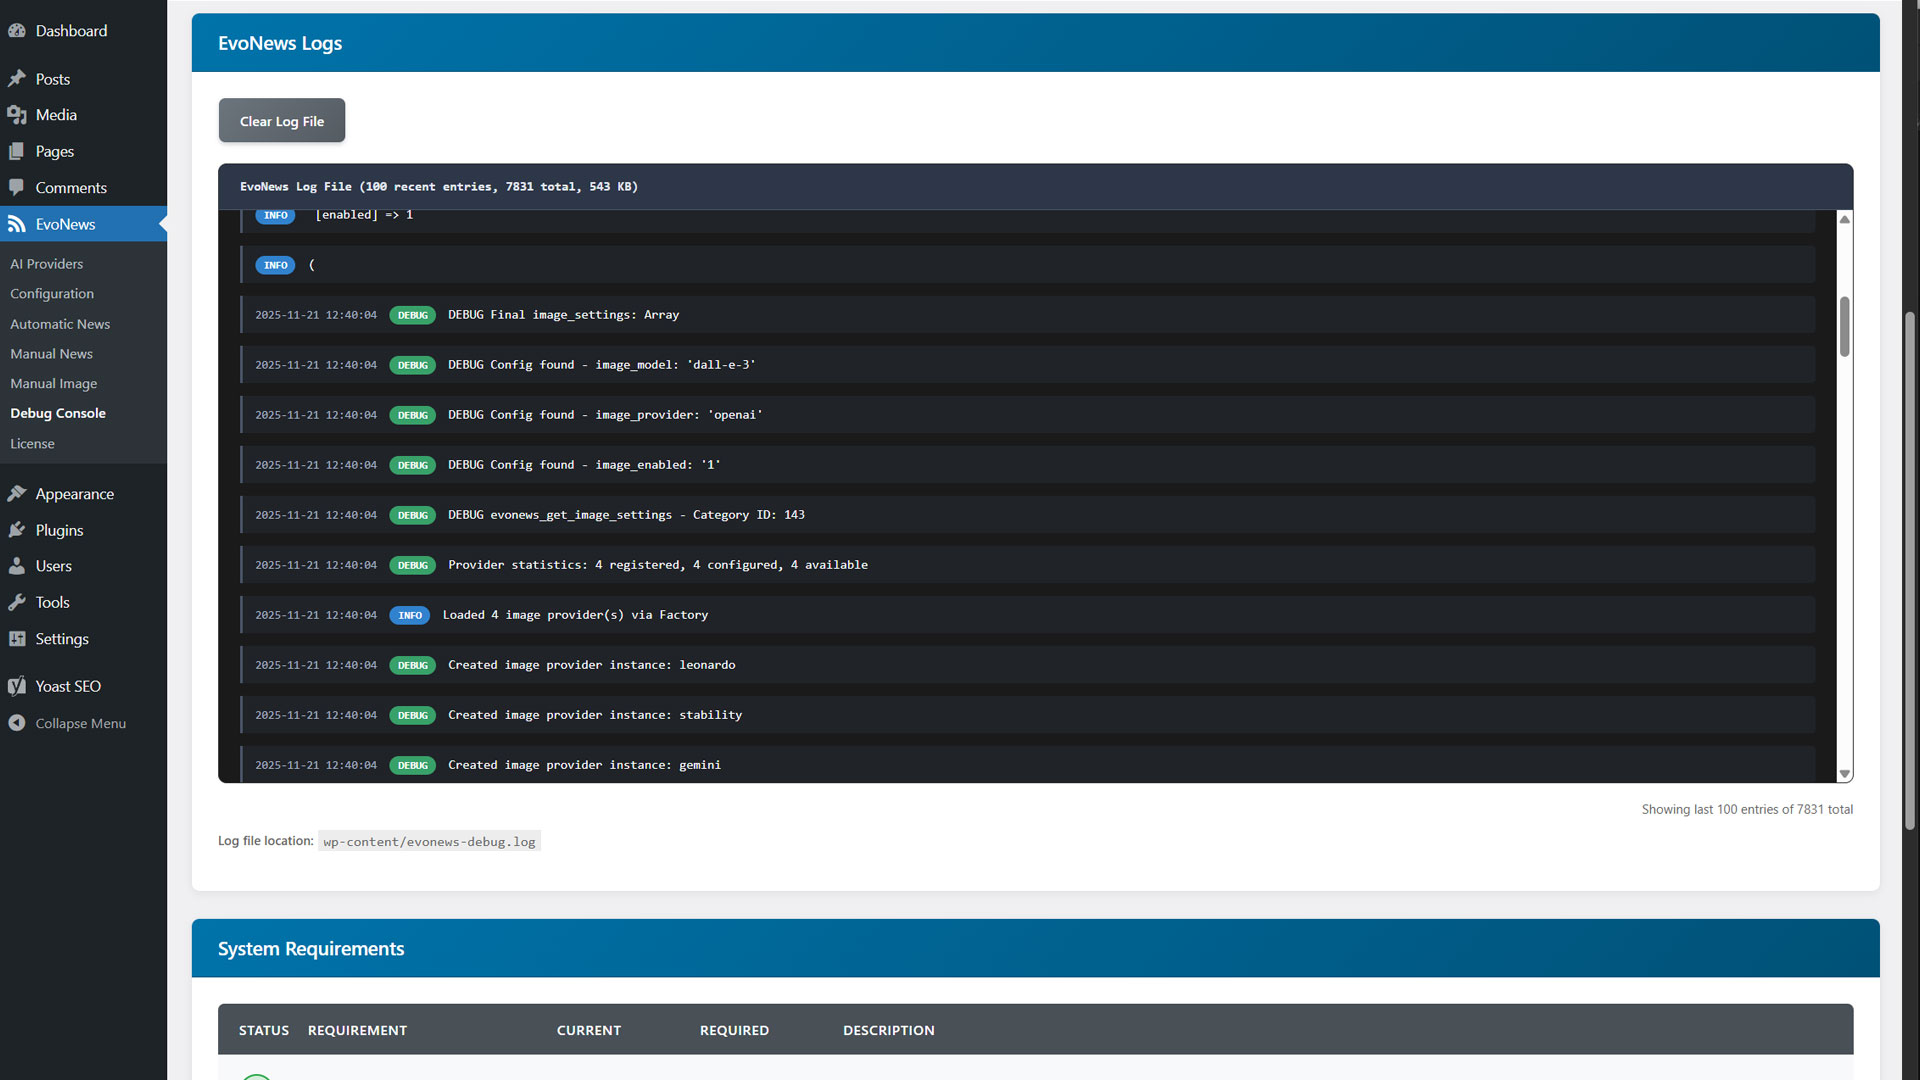
Task: Click the Tools wrench icon
Action: pyautogui.click(x=17, y=602)
